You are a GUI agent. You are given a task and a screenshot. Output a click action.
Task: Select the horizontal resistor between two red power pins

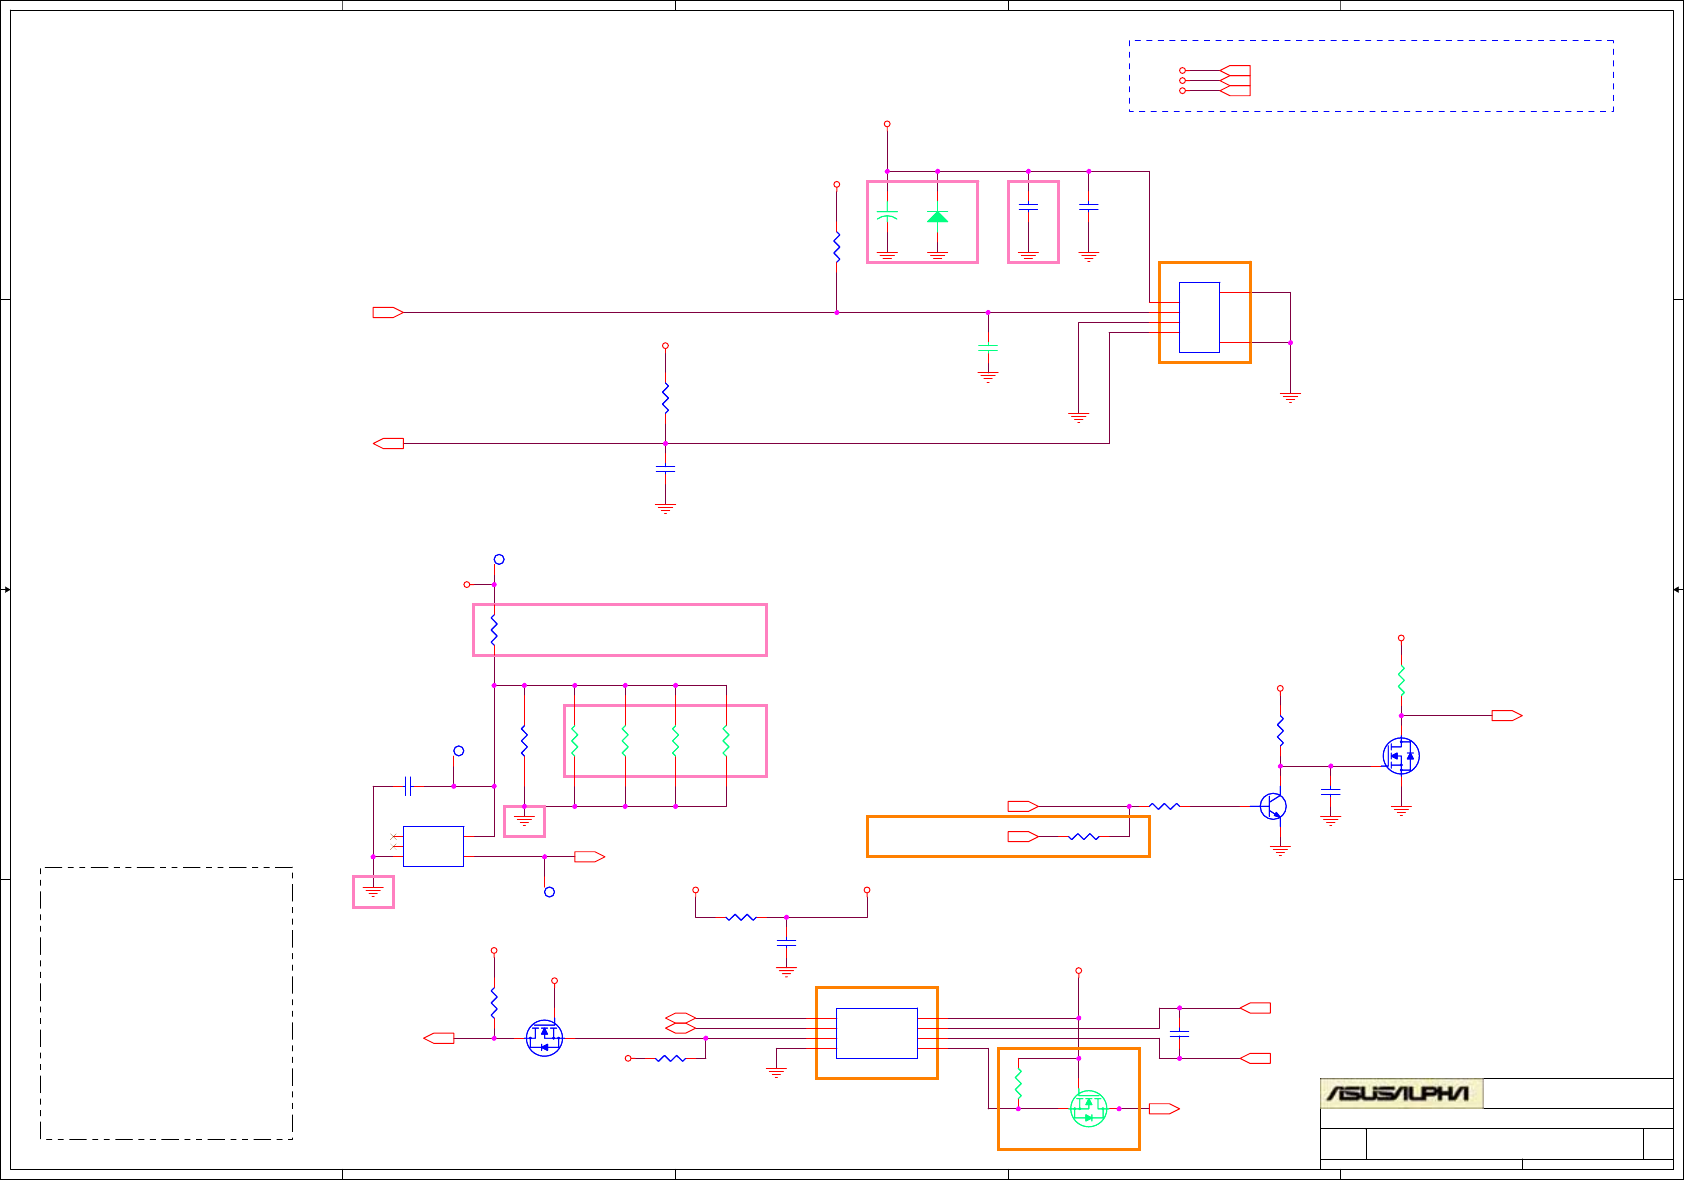coord(741,917)
